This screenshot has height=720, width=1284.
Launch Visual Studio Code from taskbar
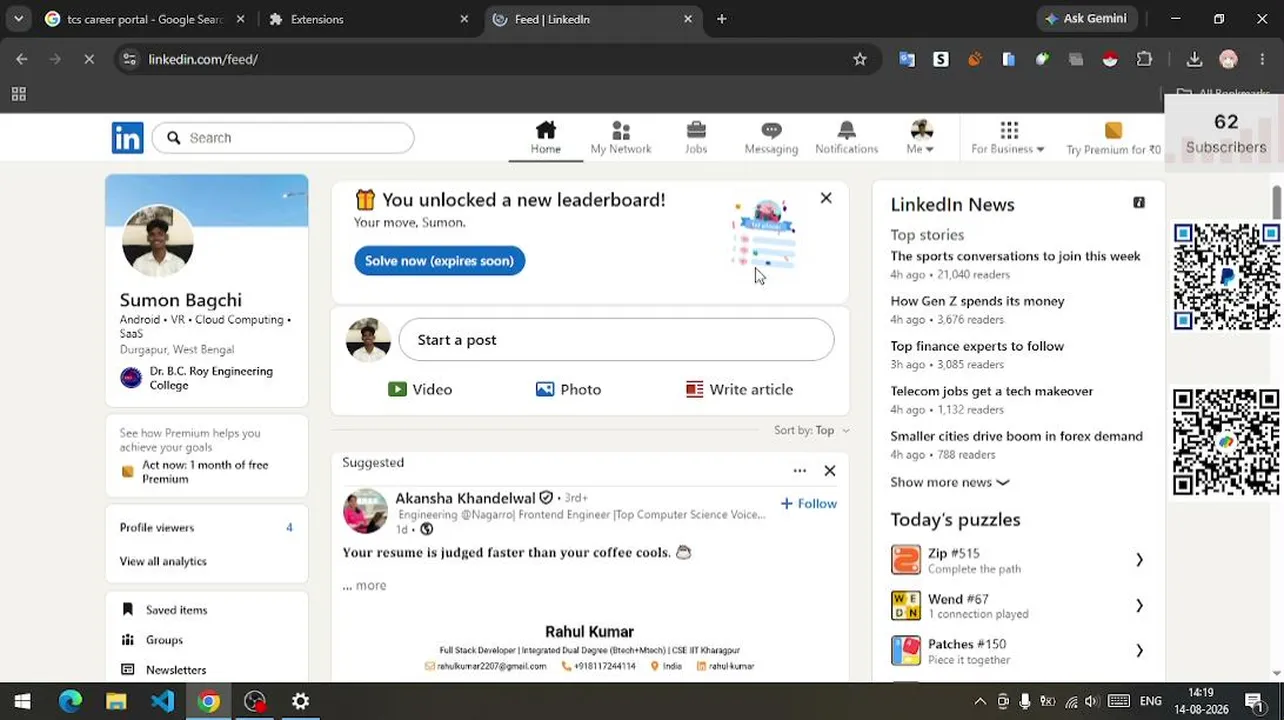[162, 701]
